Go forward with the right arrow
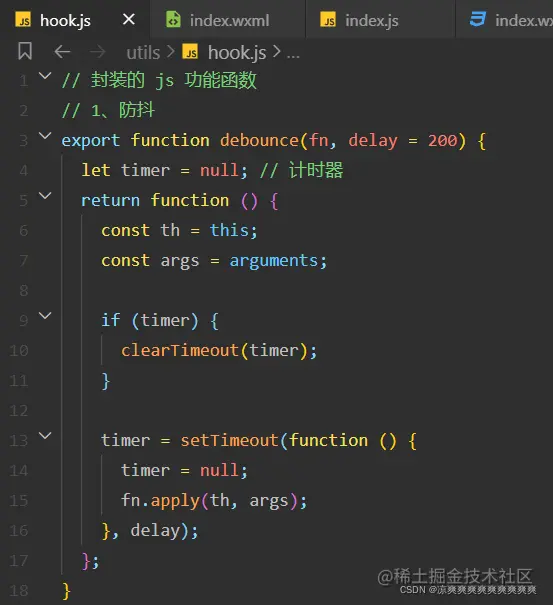The image size is (553, 605). (x=97, y=51)
